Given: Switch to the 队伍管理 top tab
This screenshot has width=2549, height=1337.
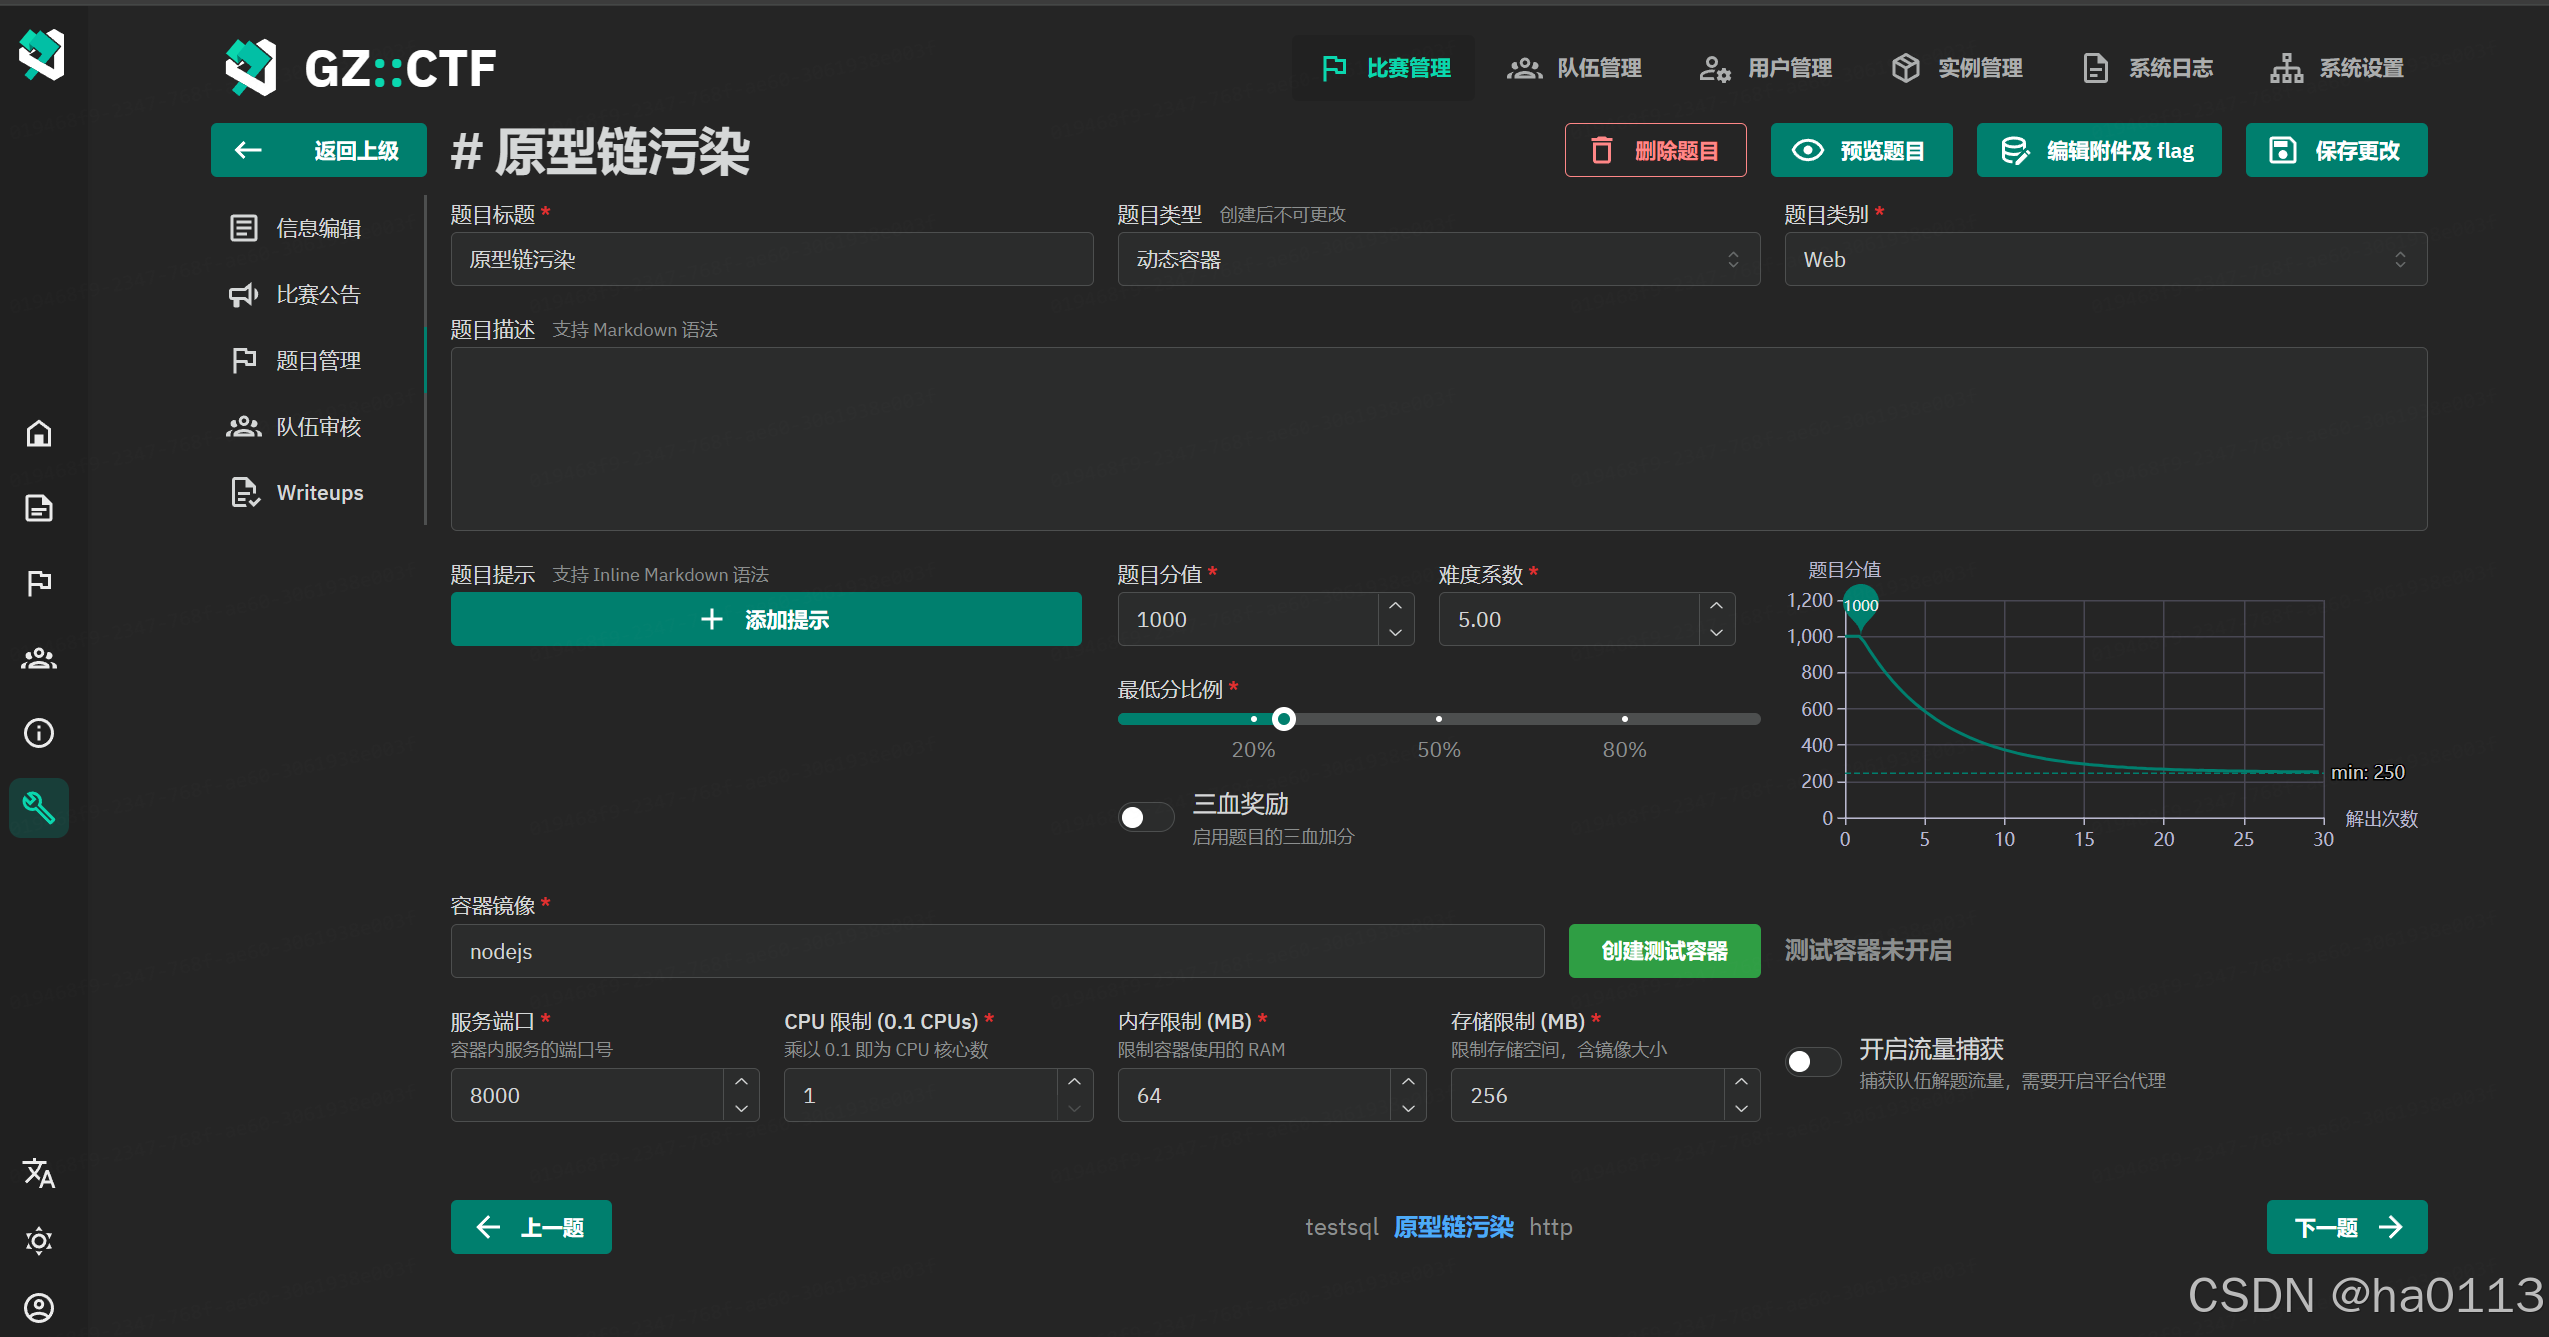Looking at the screenshot, I should [x=1575, y=68].
